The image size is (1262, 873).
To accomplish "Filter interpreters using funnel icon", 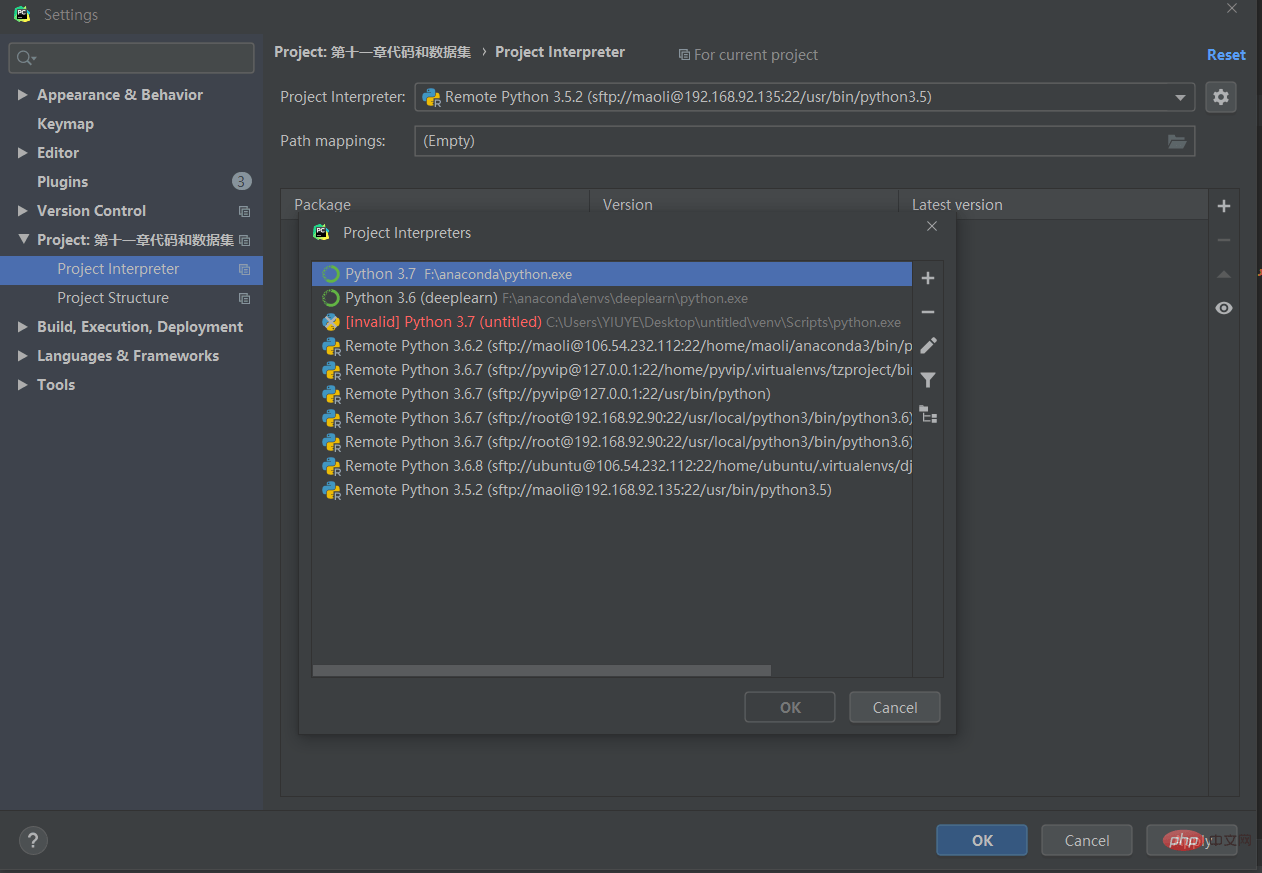I will (928, 380).
